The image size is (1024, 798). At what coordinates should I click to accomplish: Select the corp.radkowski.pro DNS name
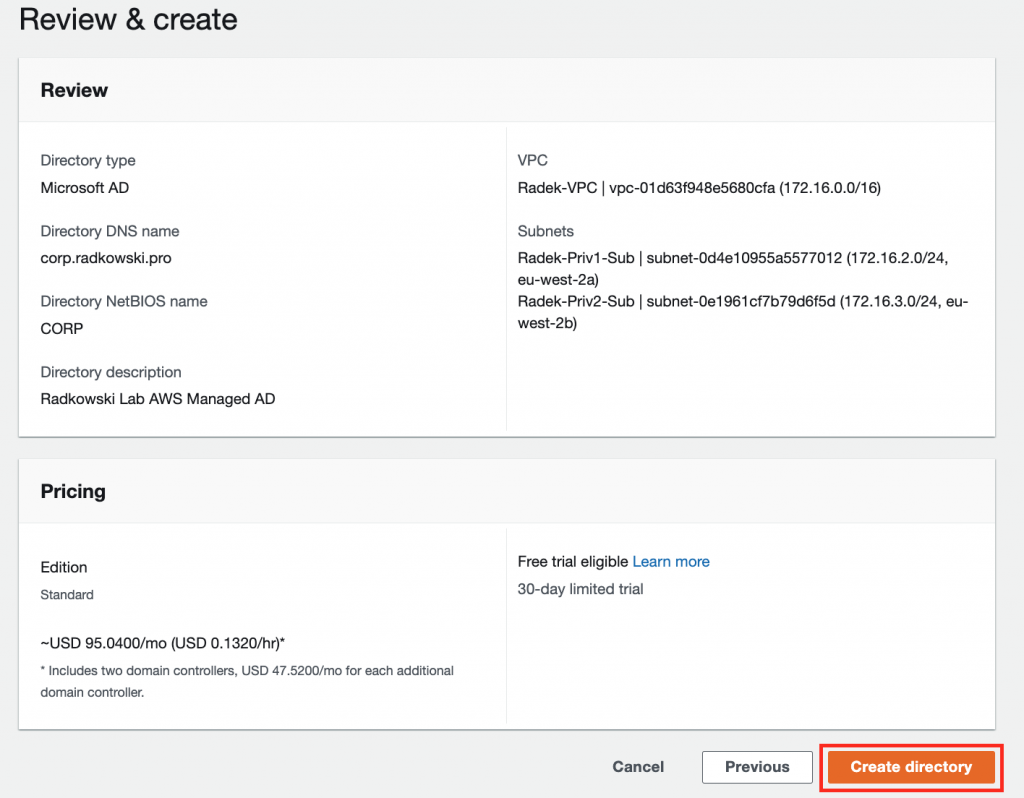(x=106, y=258)
